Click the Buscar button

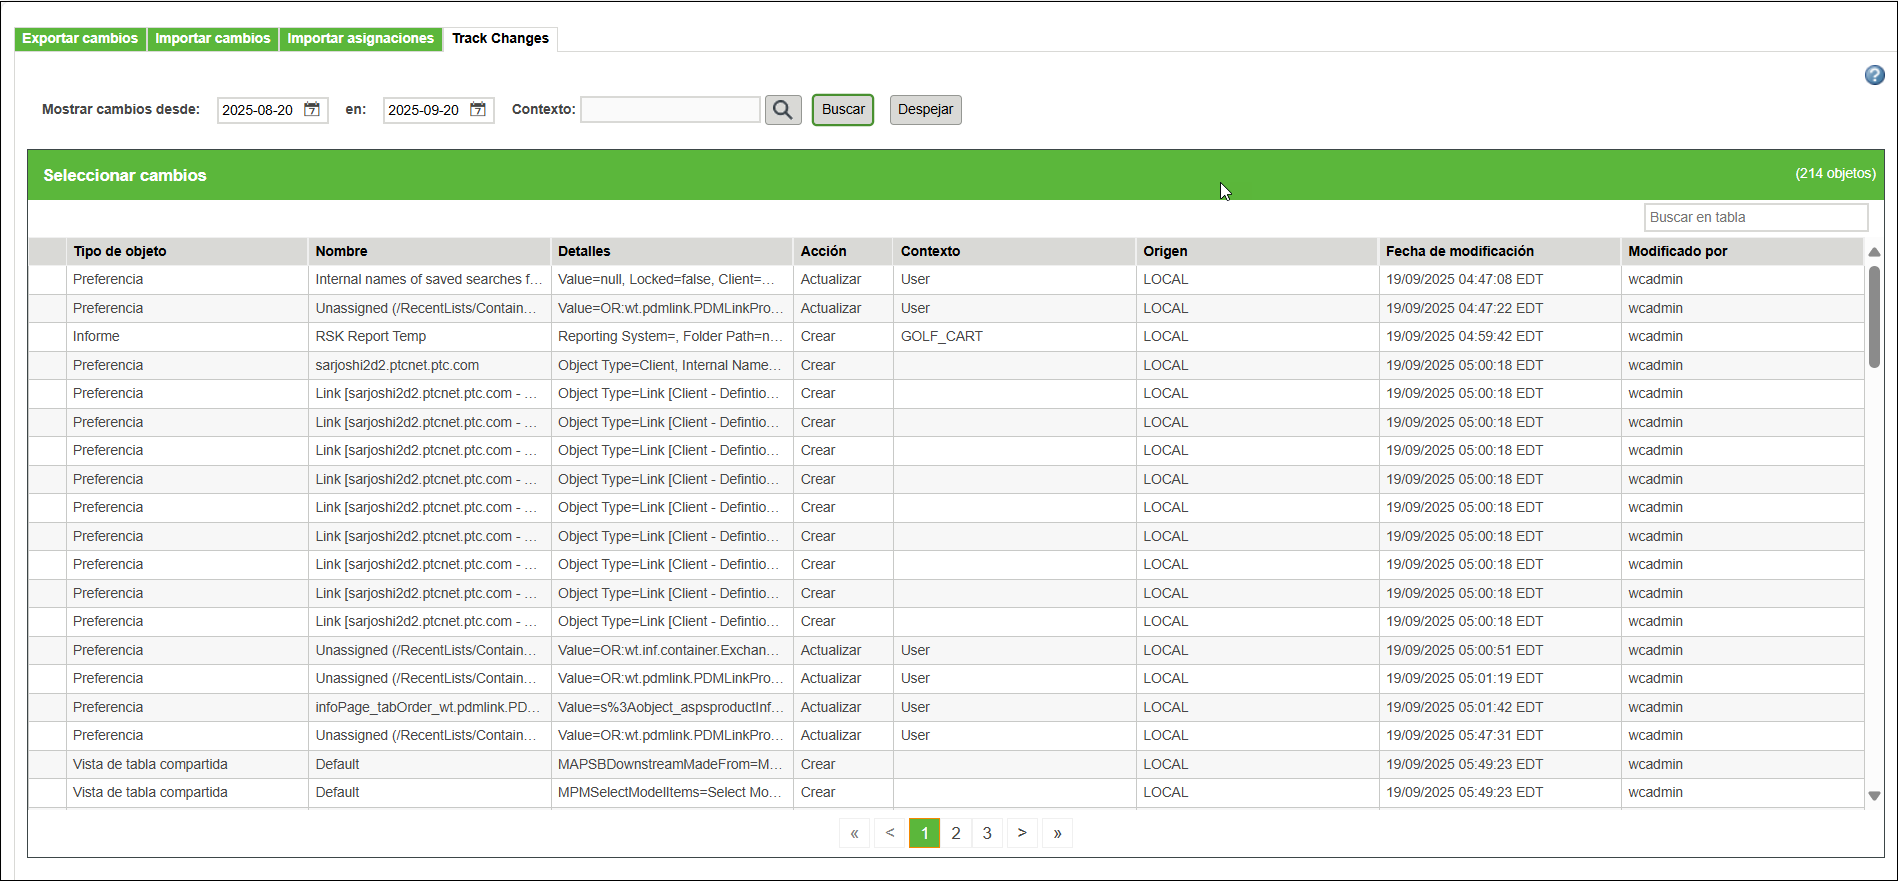click(x=843, y=110)
